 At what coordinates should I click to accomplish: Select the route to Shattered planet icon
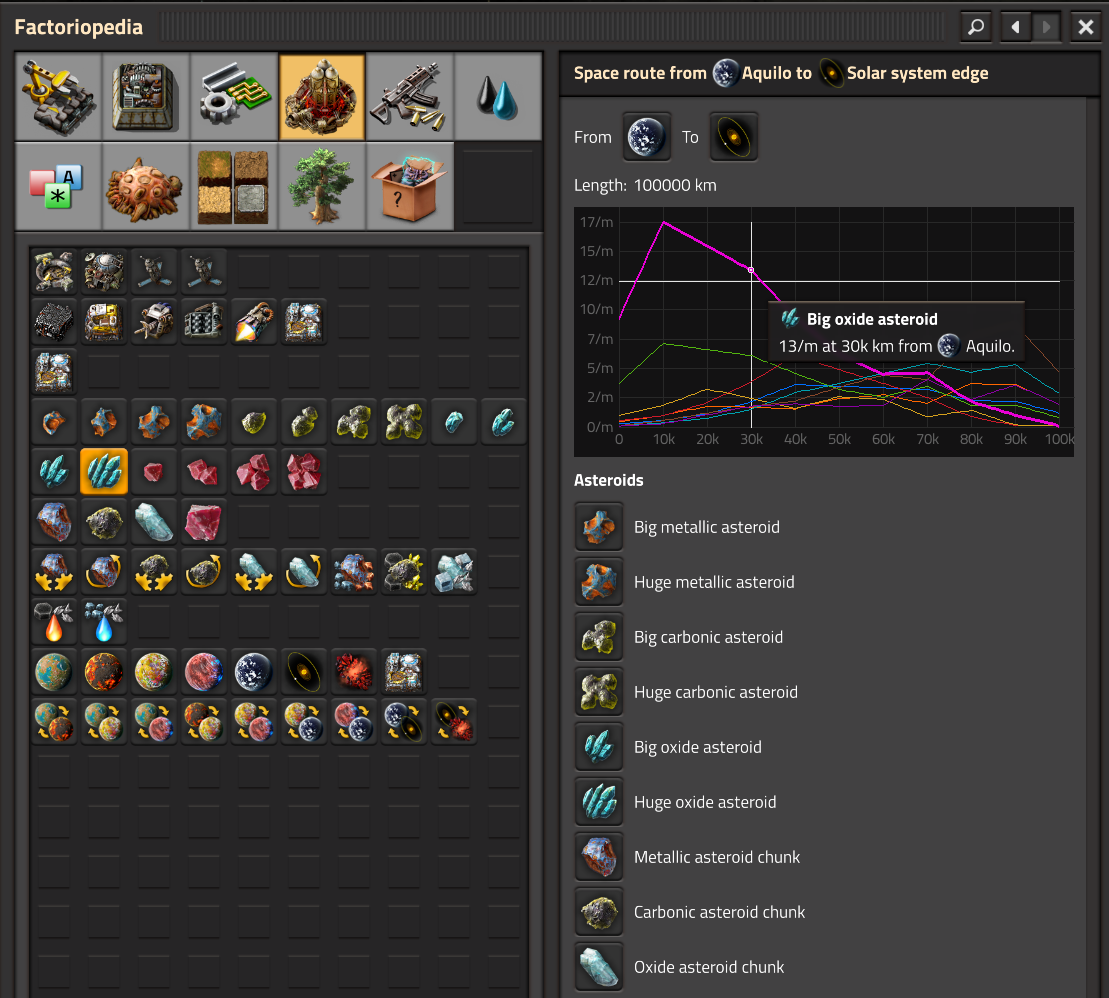coord(454,722)
